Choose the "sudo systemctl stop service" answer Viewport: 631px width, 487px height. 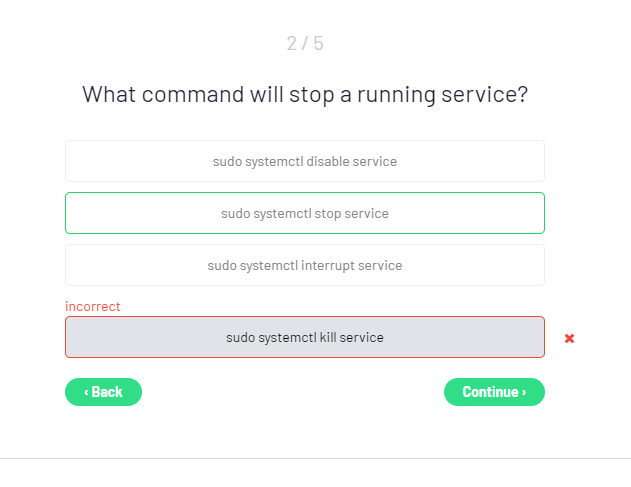point(304,213)
